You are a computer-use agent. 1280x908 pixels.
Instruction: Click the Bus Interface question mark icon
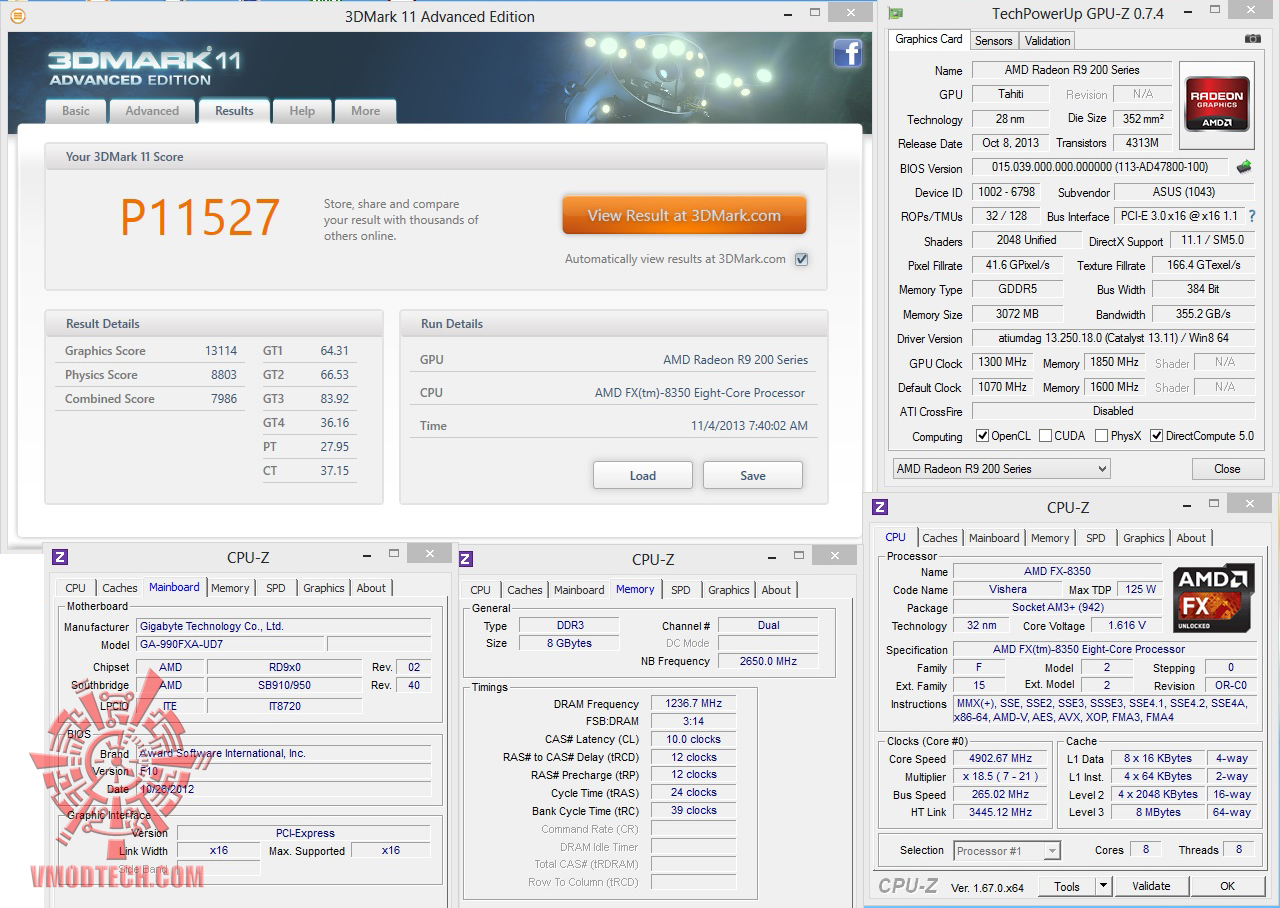[x=1251, y=216]
